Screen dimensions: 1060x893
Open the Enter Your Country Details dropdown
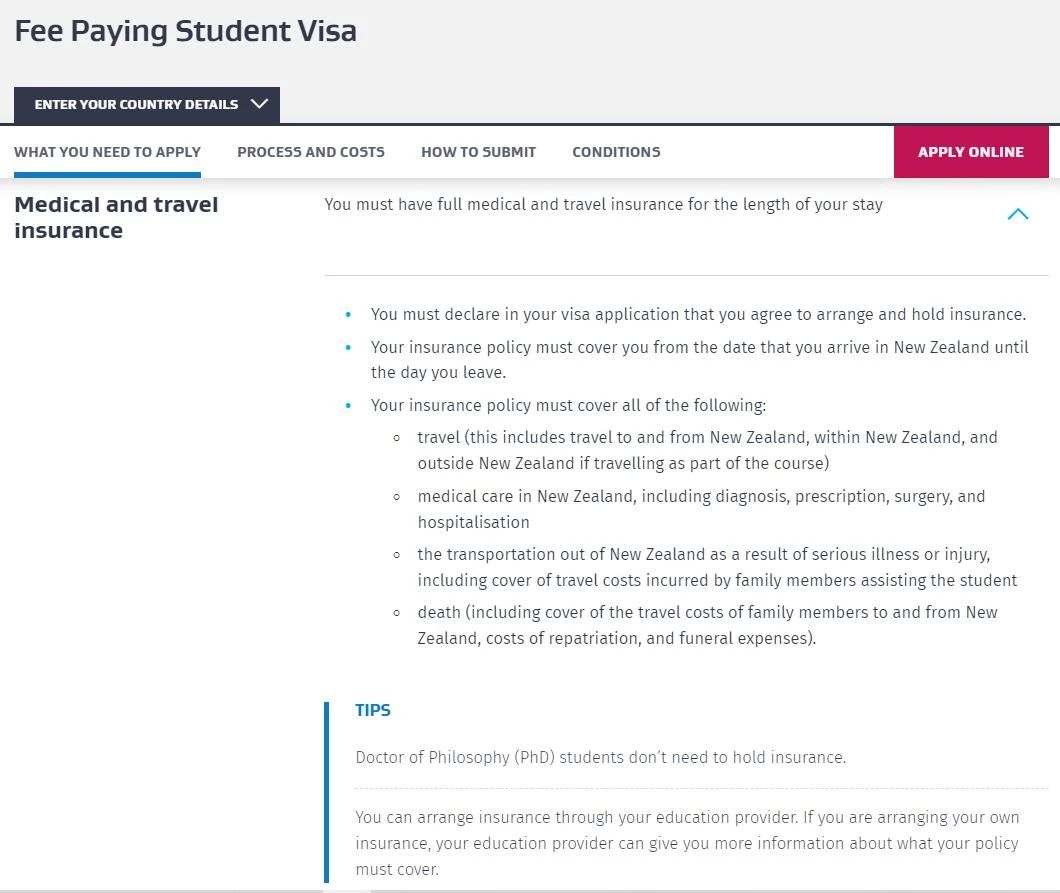[x=147, y=105]
